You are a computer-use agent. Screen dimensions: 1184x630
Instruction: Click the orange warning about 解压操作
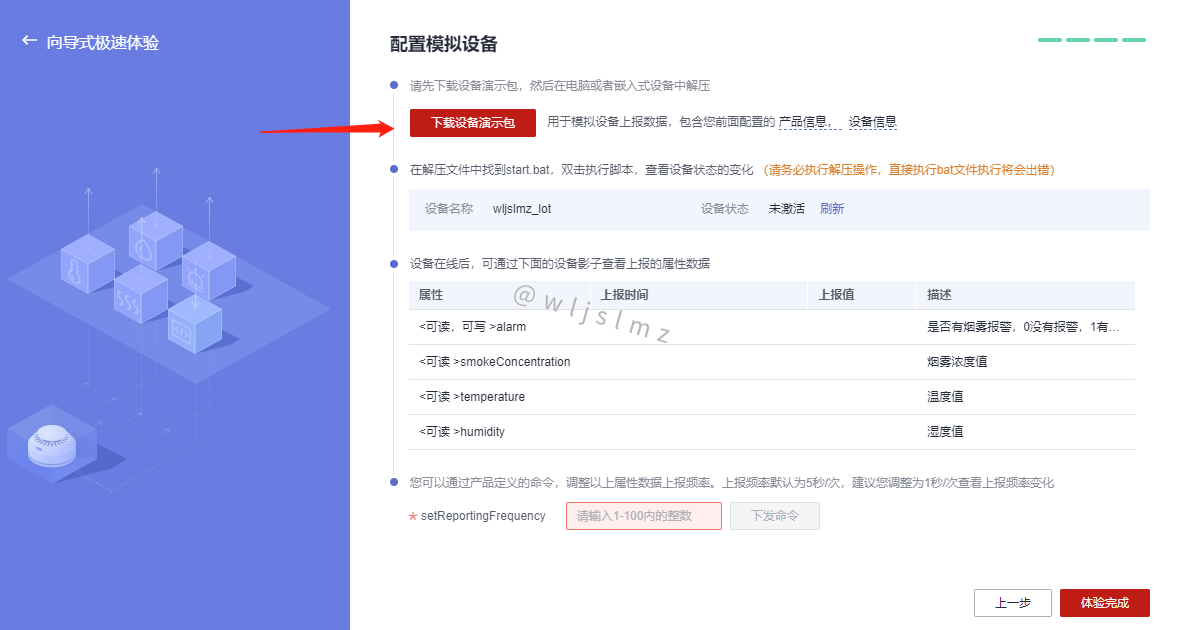[909, 170]
